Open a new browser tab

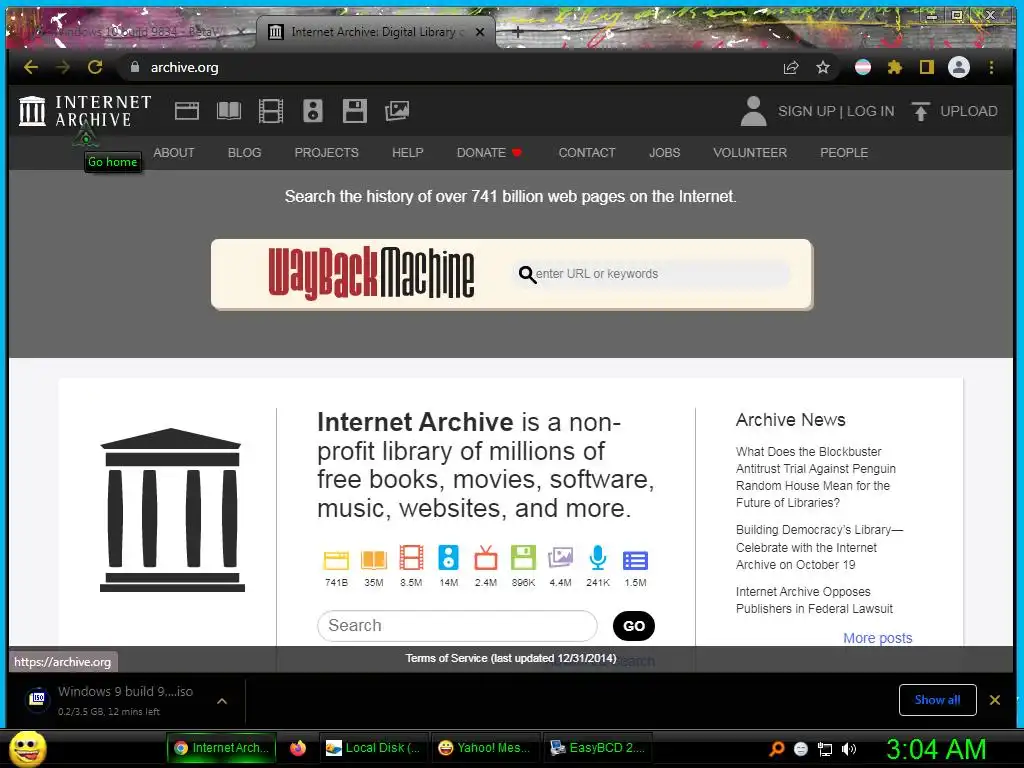tap(517, 31)
